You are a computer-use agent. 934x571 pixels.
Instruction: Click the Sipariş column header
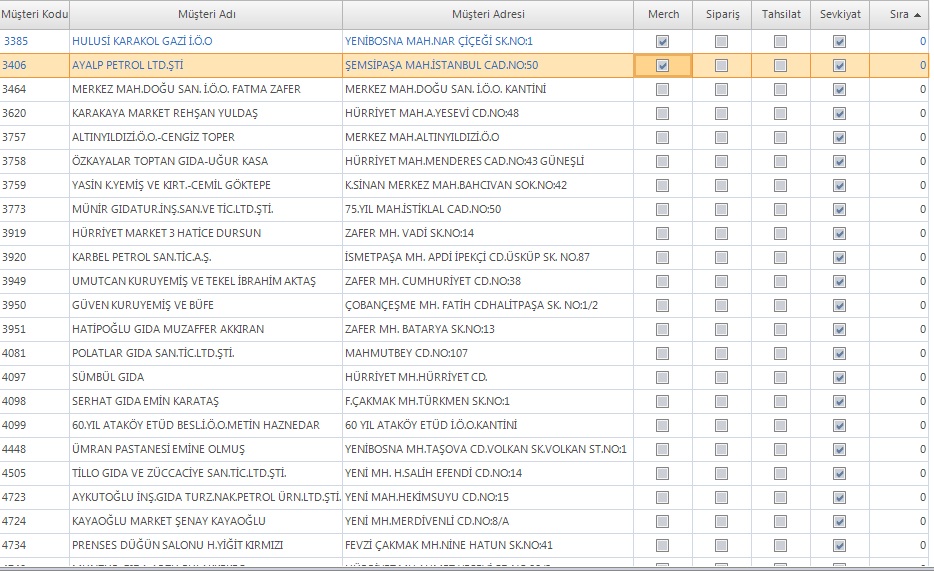click(722, 14)
